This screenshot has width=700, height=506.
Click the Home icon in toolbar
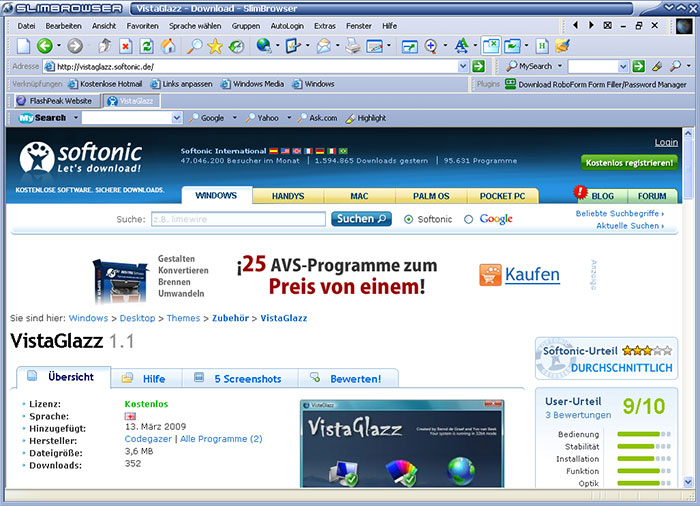[x=168, y=46]
